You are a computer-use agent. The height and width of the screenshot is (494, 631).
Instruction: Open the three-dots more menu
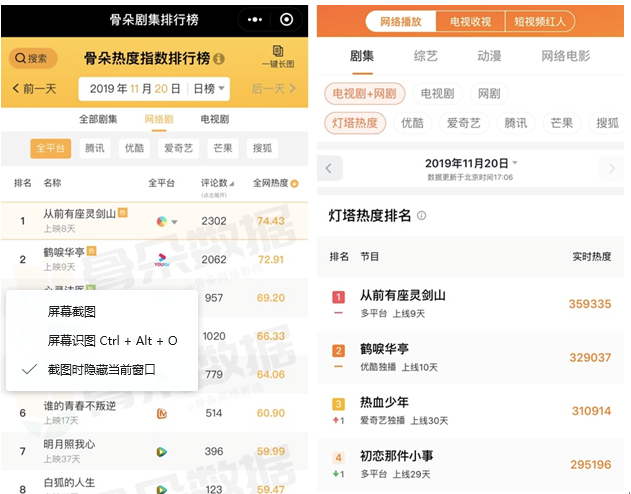click(255, 19)
